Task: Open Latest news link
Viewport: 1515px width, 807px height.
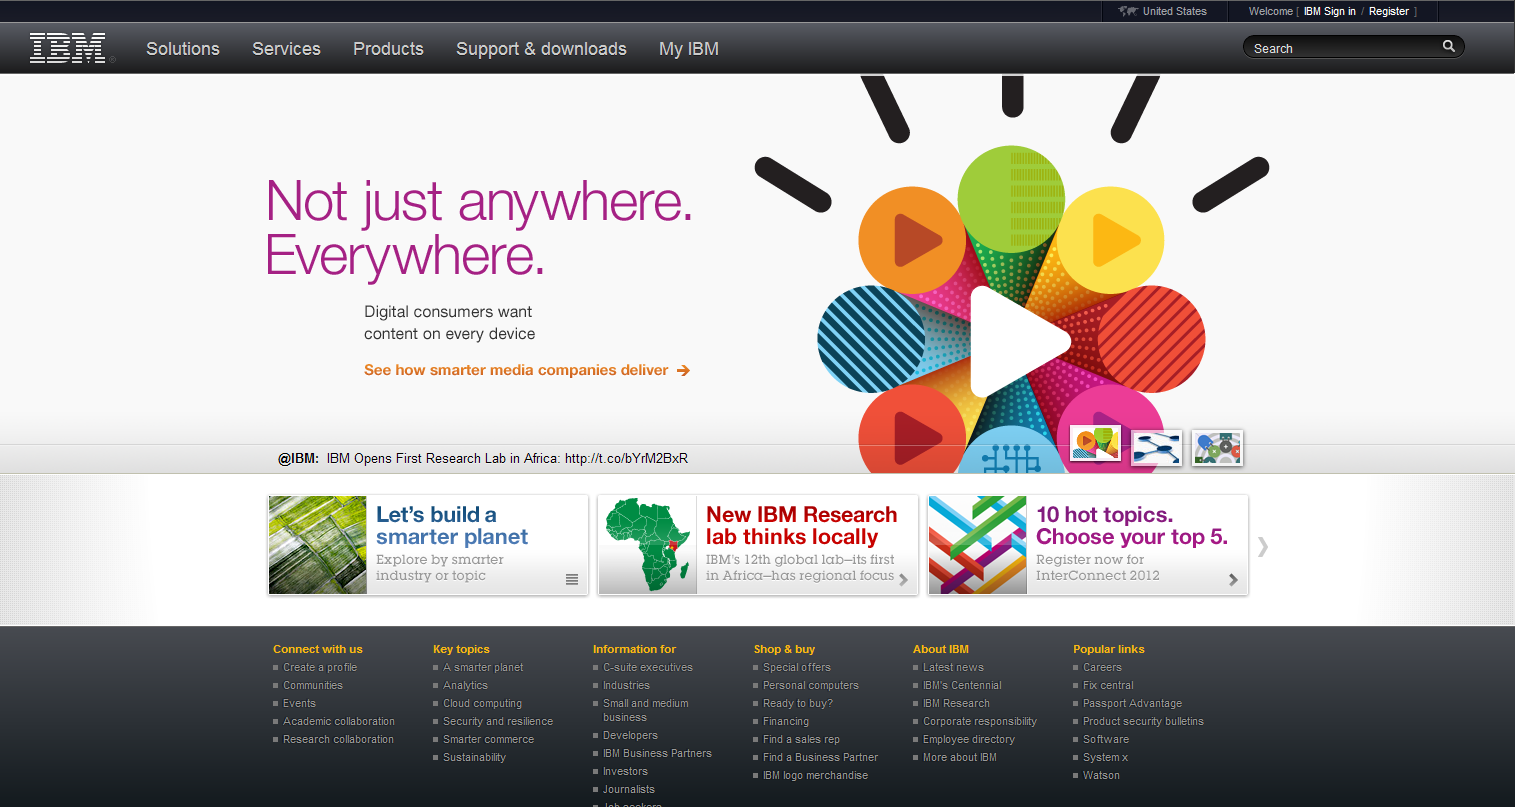Action: click(953, 667)
